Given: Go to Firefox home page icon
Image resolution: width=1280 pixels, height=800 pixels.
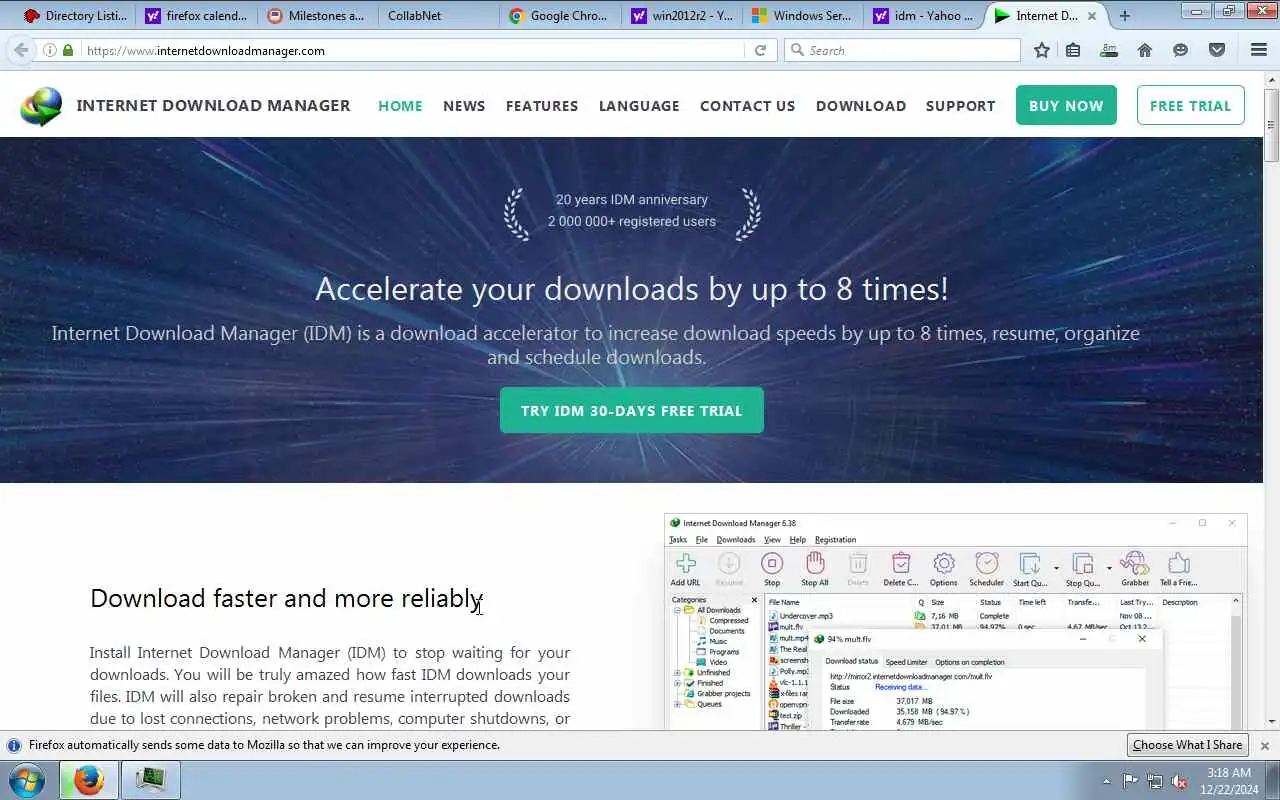Looking at the screenshot, I should click(1145, 50).
